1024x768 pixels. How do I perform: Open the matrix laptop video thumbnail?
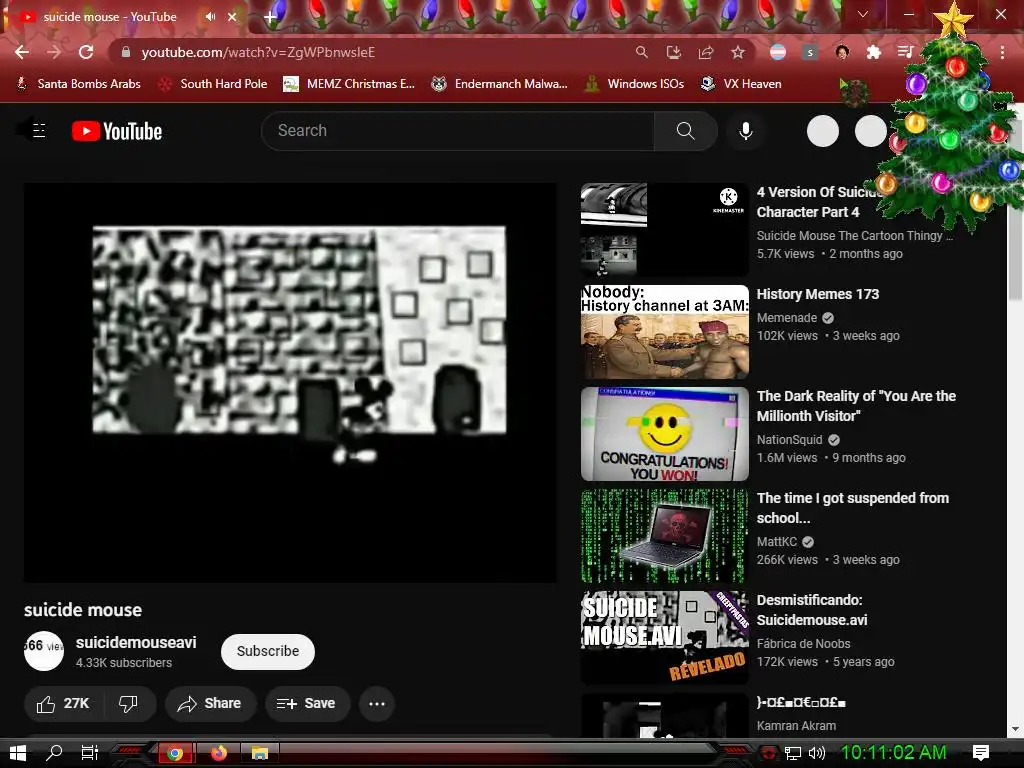tap(665, 536)
